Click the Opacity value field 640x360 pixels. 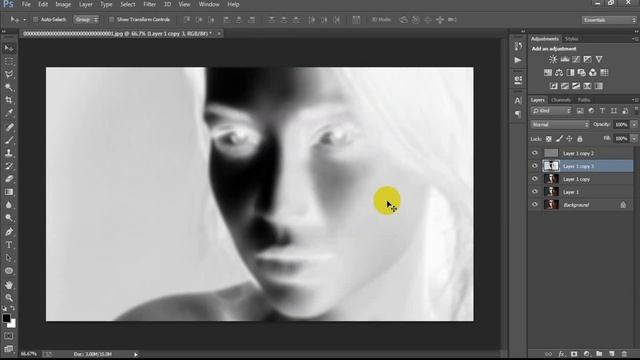pyautogui.click(x=621, y=124)
